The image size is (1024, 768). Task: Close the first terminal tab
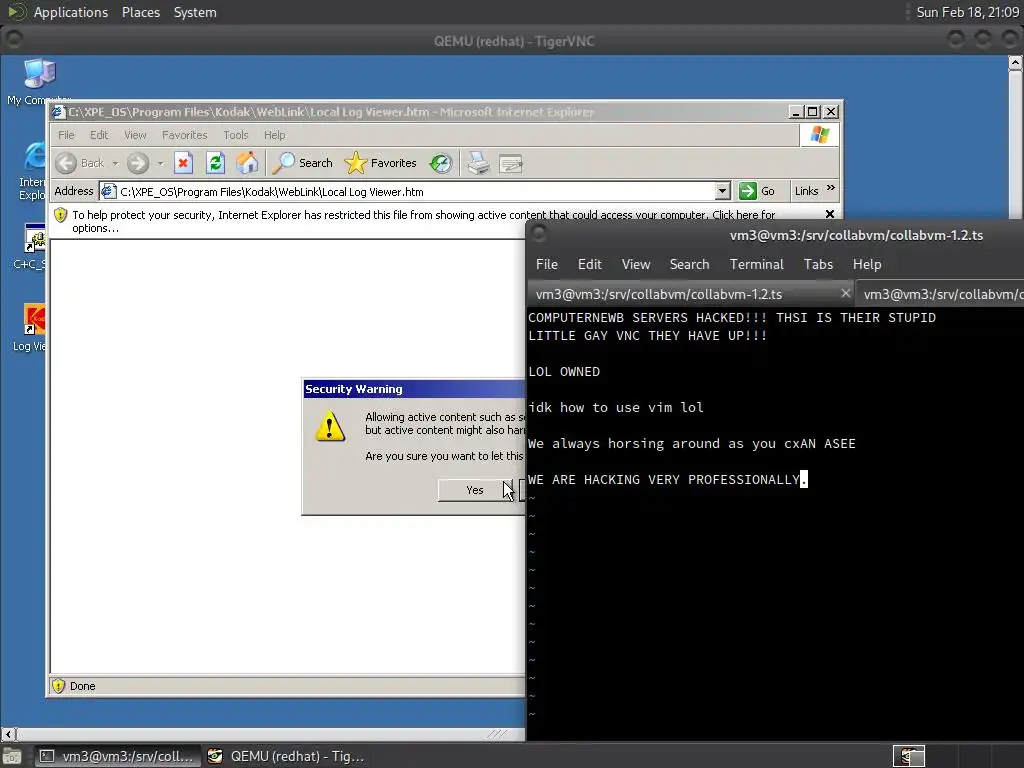pos(845,293)
